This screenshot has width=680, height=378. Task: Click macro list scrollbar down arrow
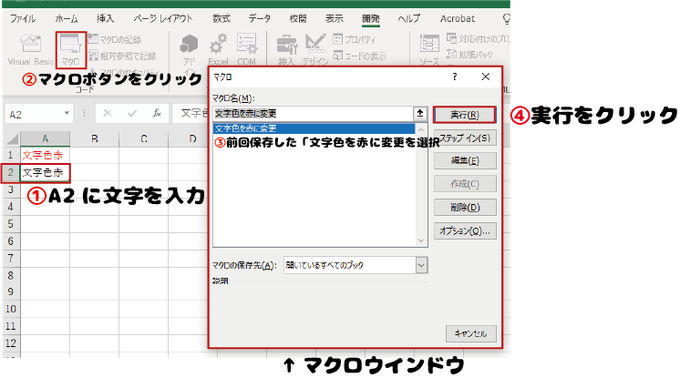tap(421, 241)
